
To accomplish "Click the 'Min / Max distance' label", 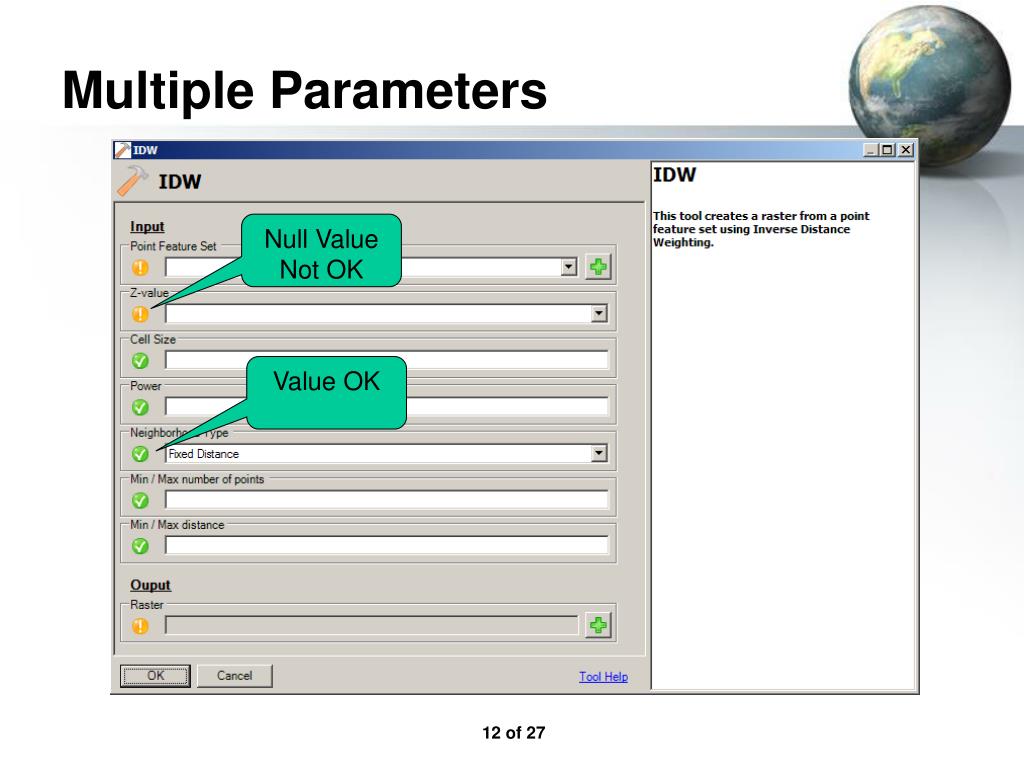I will point(177,525).
